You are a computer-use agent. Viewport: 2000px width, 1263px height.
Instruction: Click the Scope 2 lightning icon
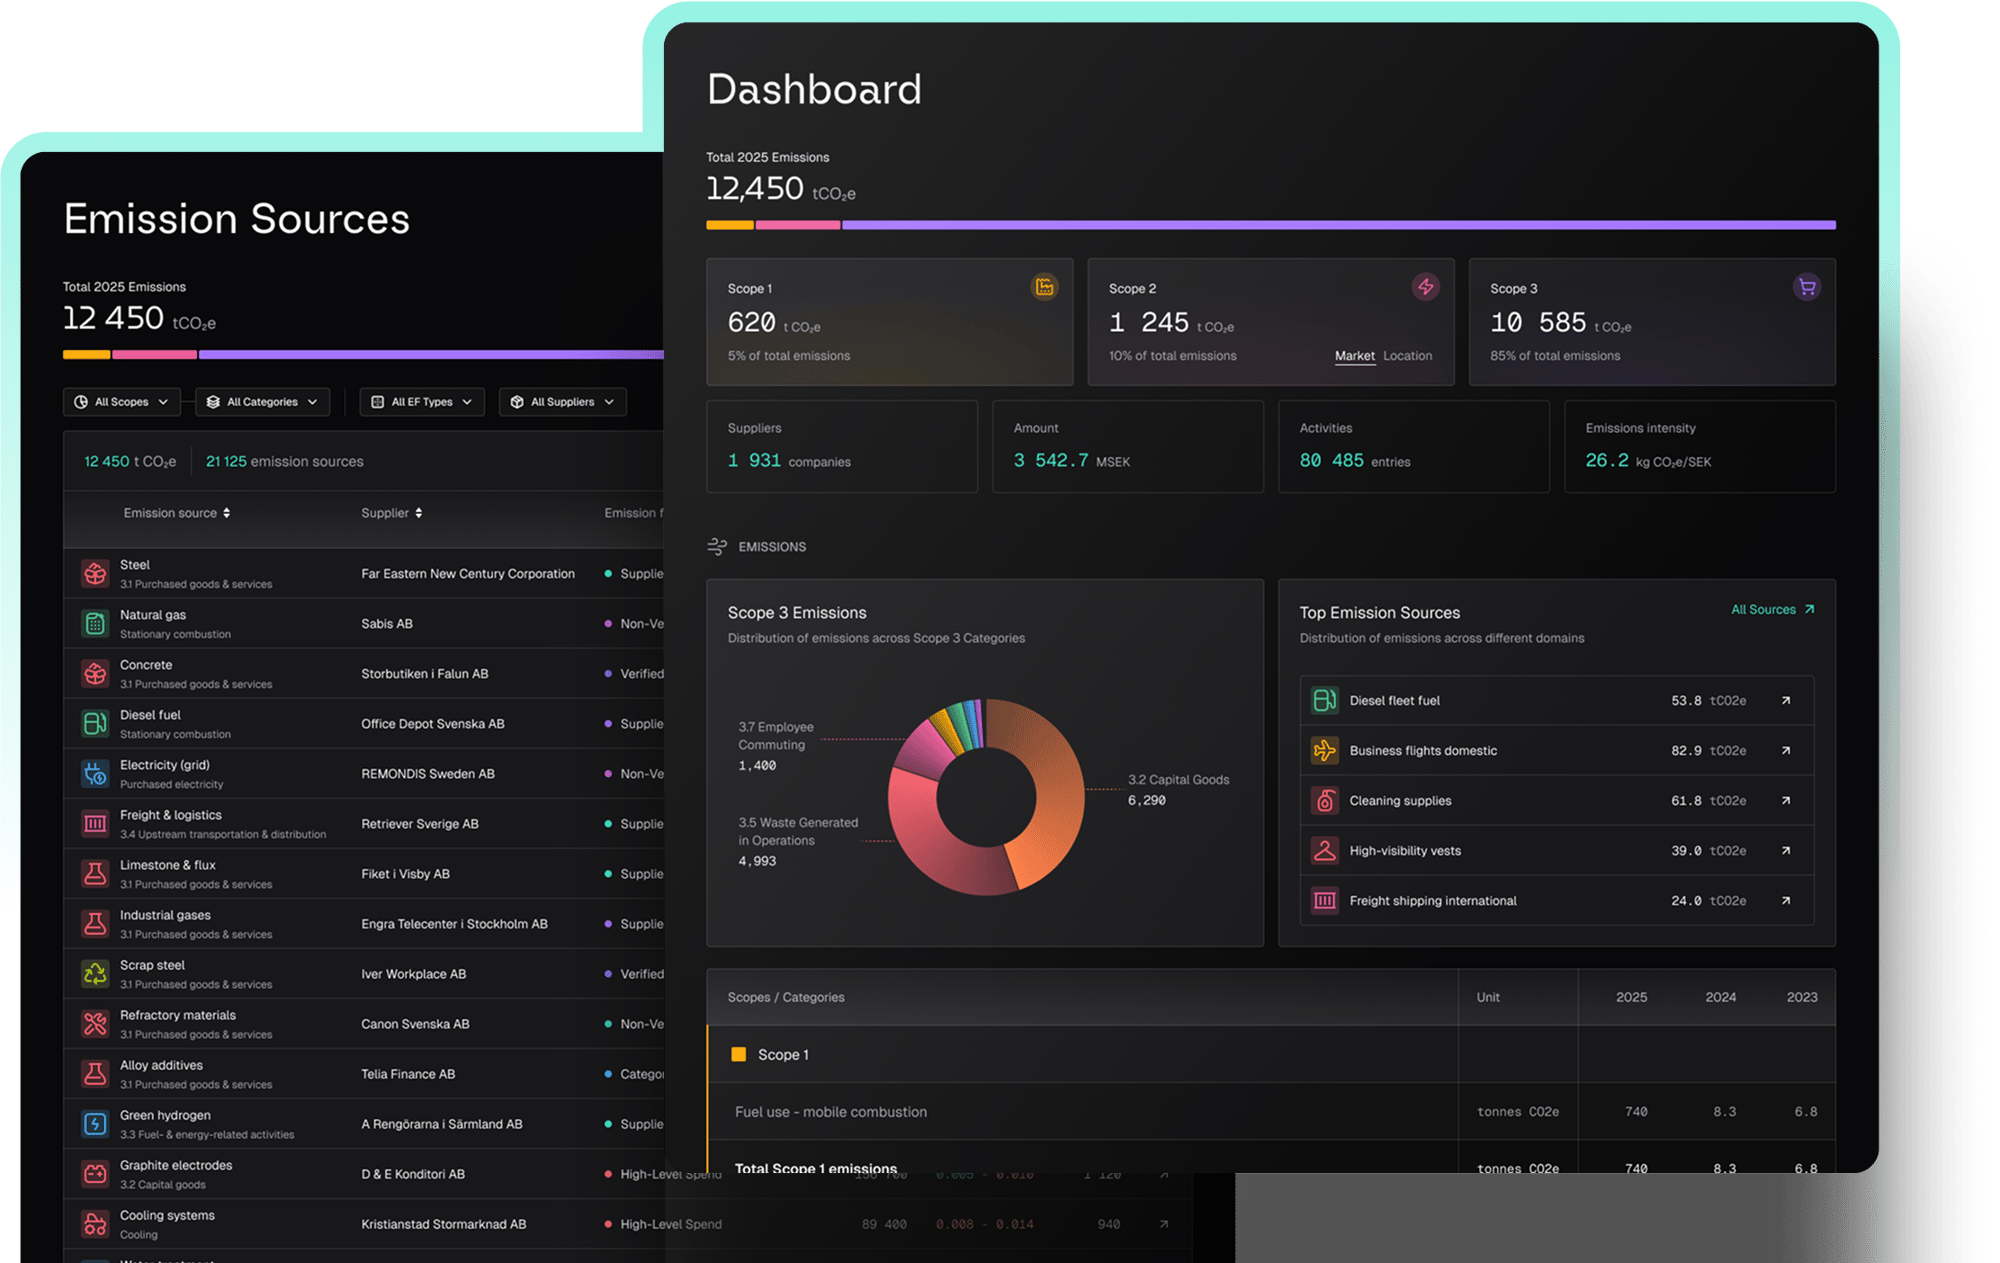[1425, 287]
